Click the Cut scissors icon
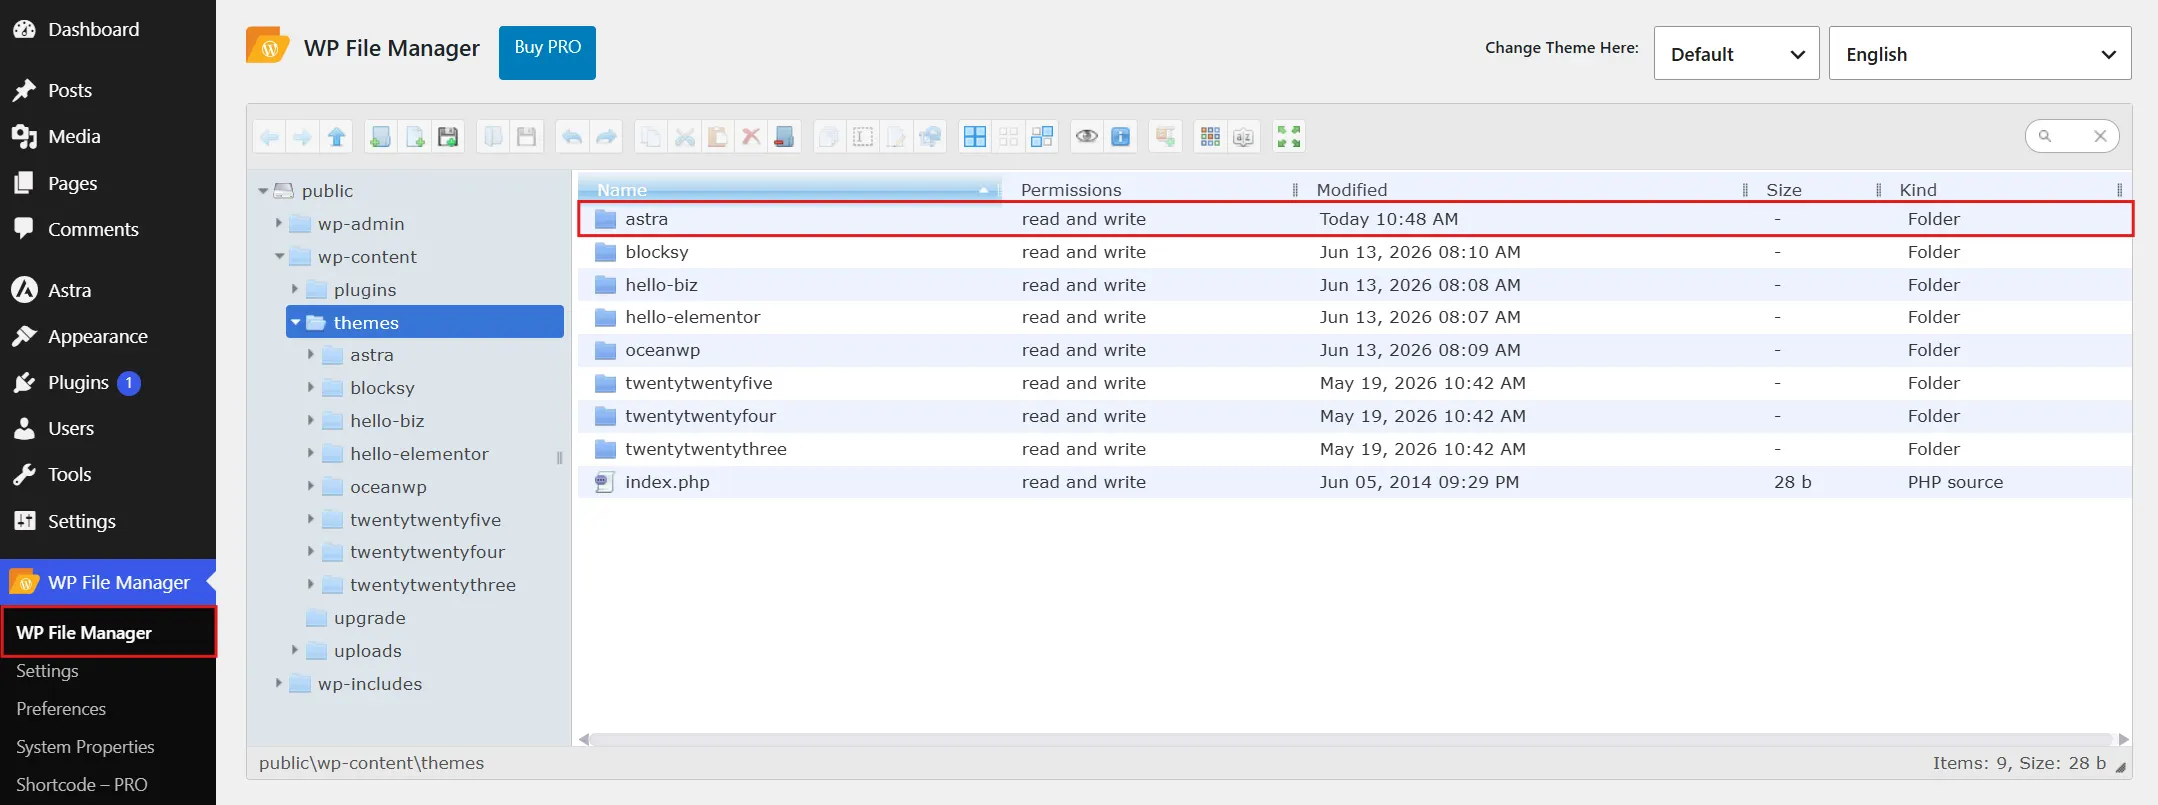Screen dimensions: 2158x805 pyautogui.click(x=685, y=137)
